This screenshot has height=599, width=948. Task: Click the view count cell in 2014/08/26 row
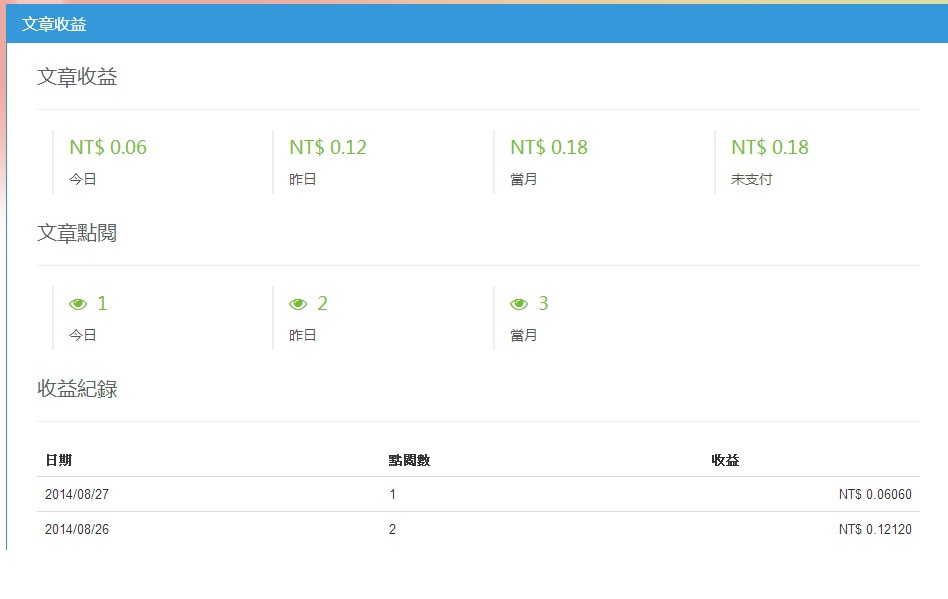pyautogui.click(x=392, y=529)
